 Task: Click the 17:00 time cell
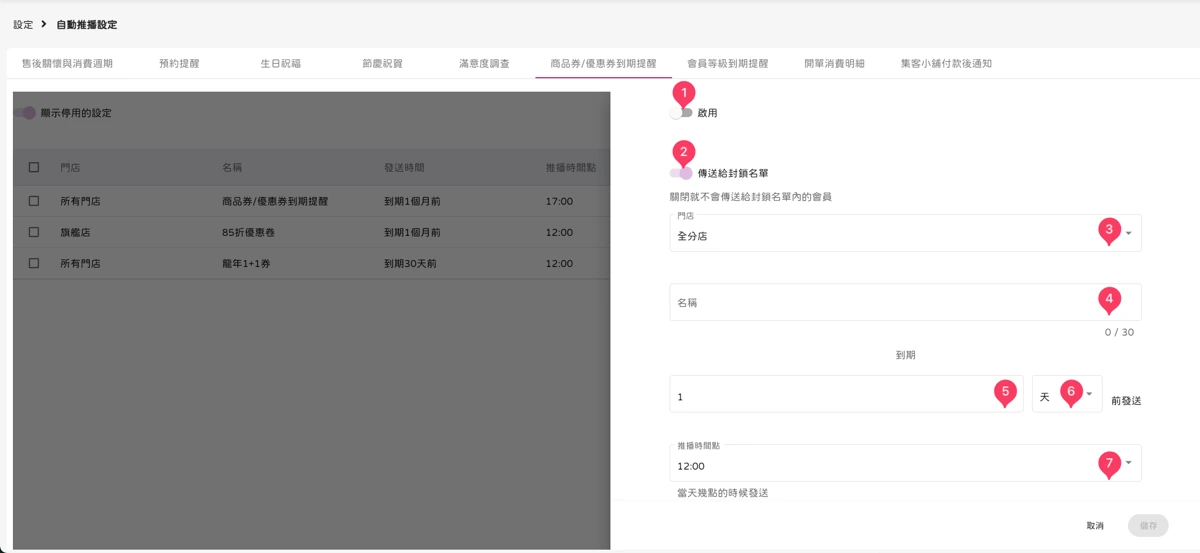tap(559, 201)
